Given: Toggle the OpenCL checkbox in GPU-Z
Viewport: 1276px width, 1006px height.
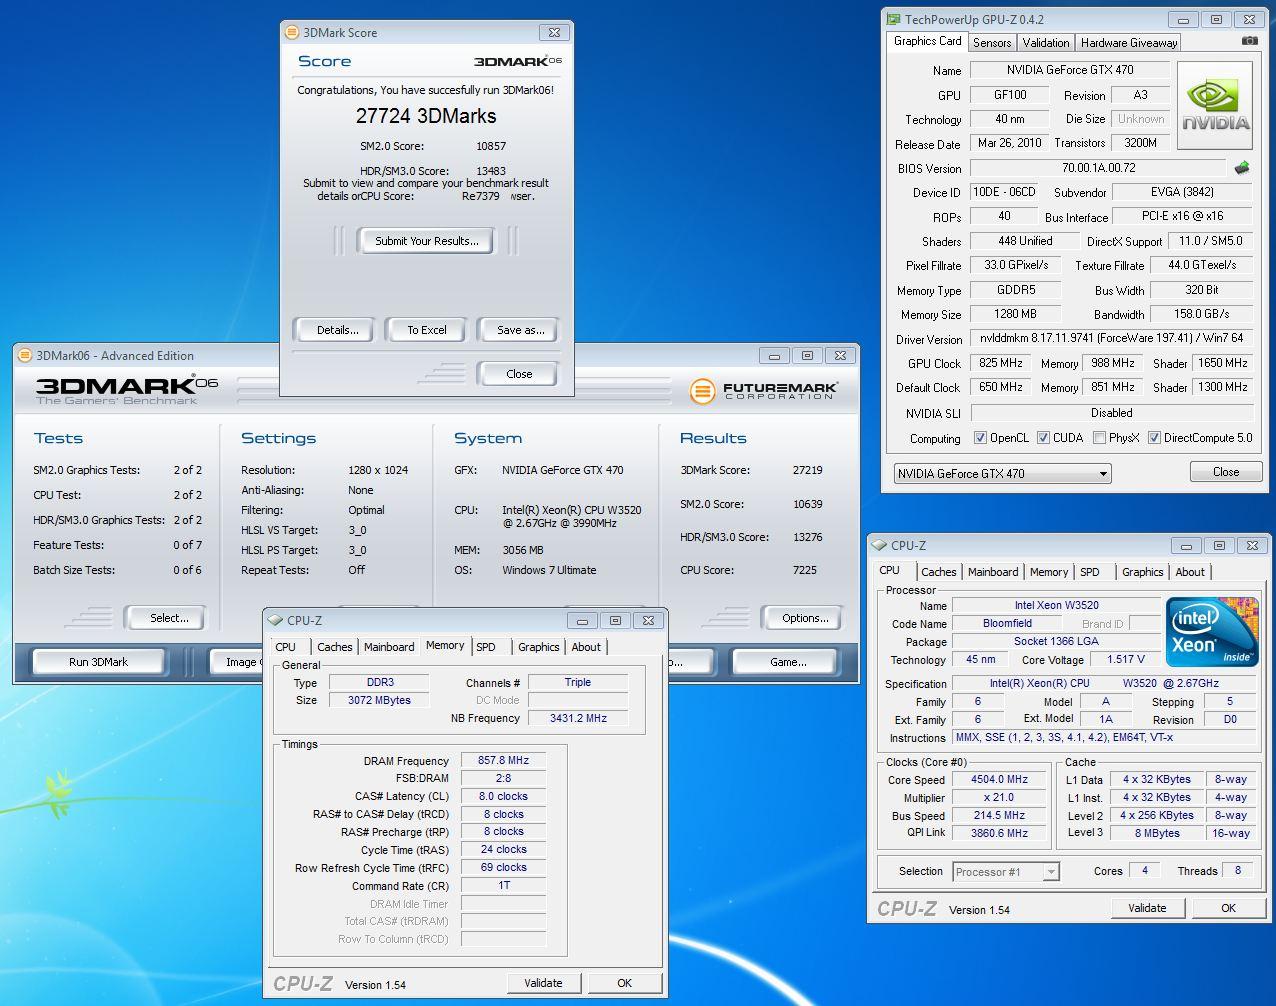Looking at the screenshot, I should tap(980, 438).
